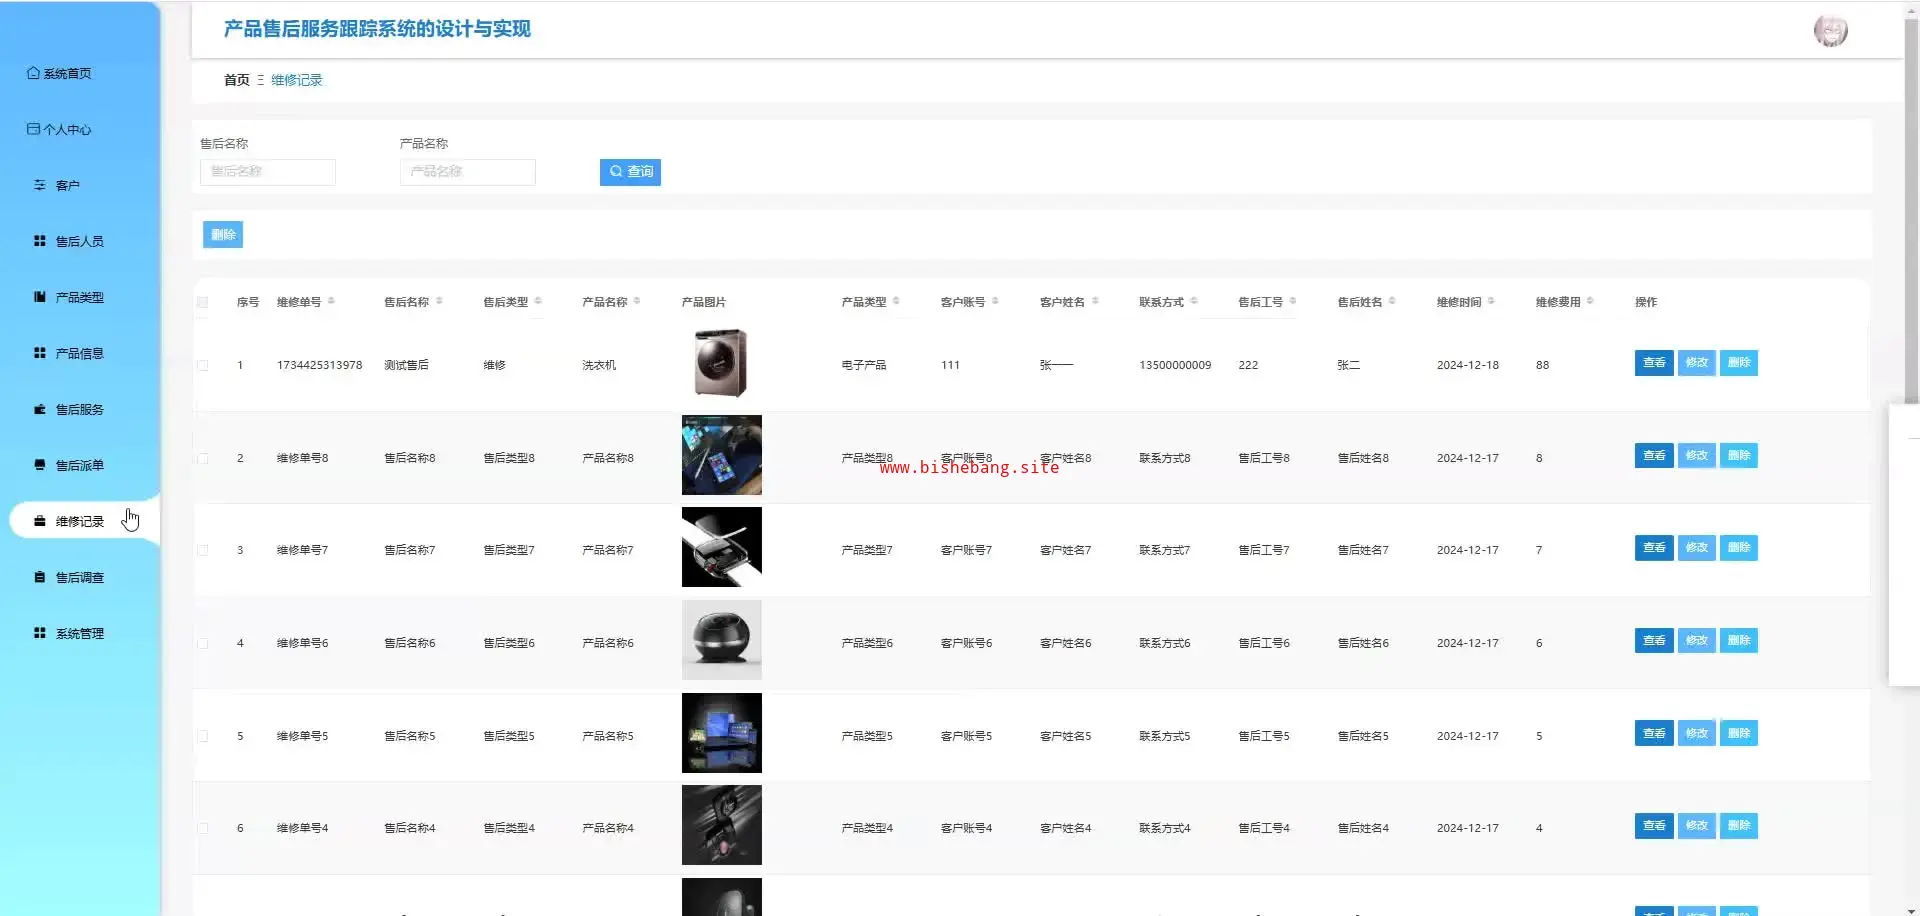Click the home icon beside 系统首页
The height and width of the screenshot is (916, 1920).
click(x=34, y=73)
